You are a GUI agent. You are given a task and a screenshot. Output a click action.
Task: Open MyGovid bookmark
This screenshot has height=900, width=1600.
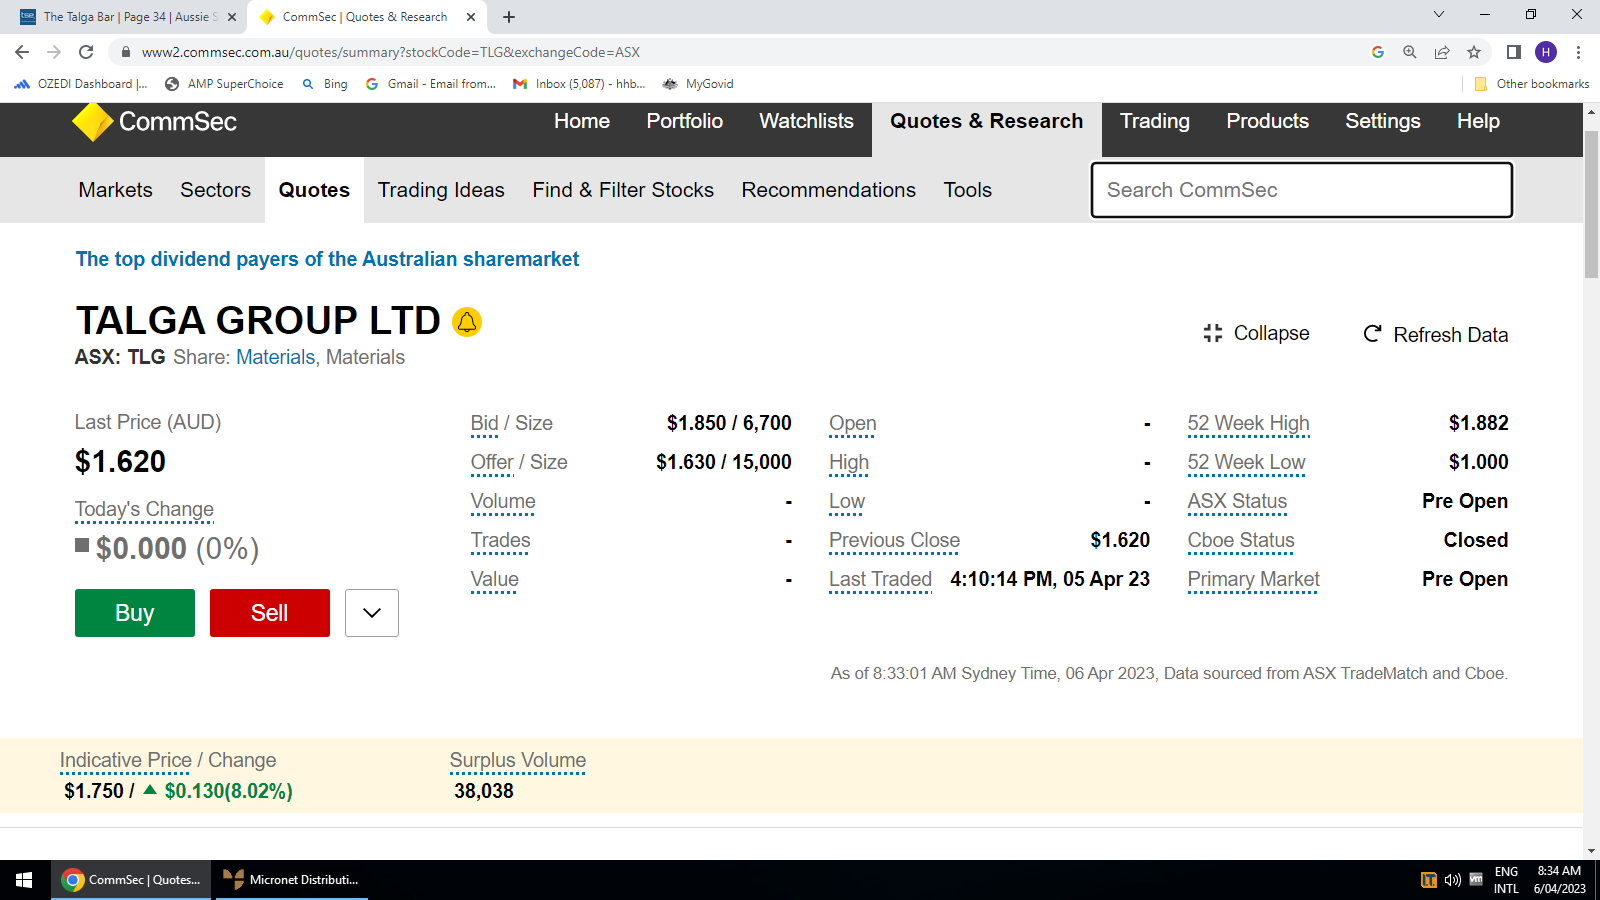tap(698, 84)
